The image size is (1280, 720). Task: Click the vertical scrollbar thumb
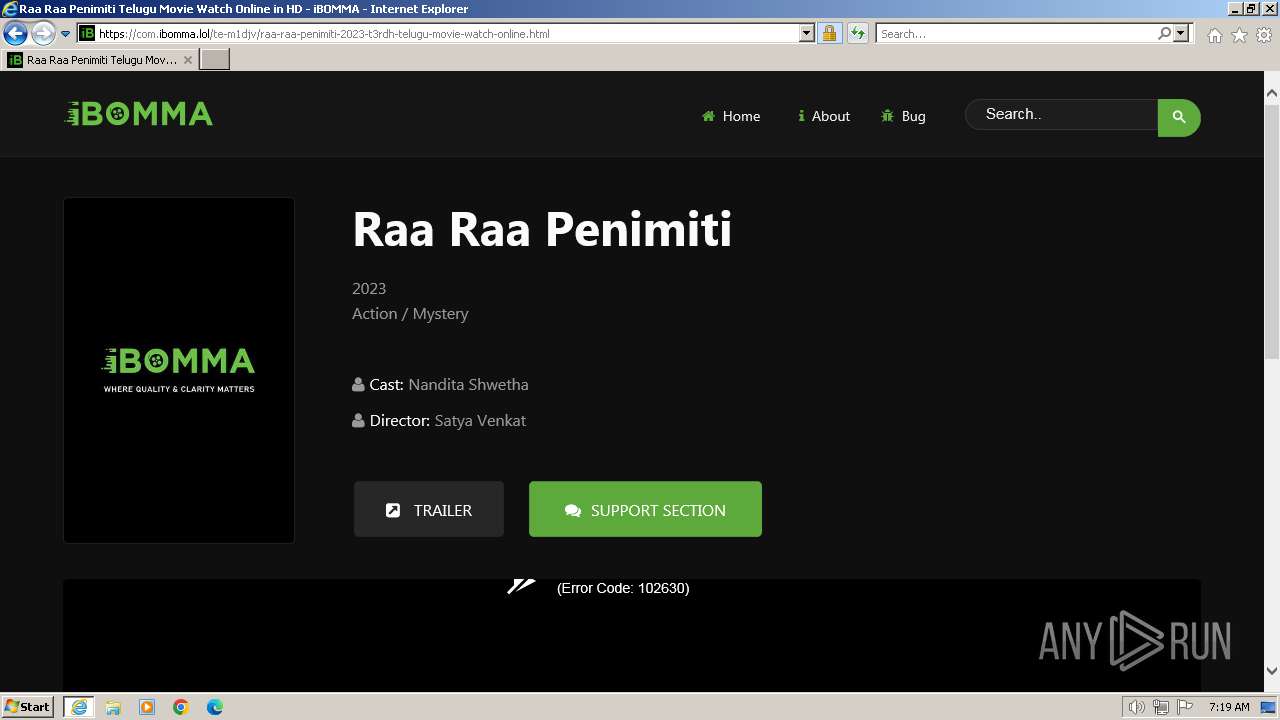(x=1272, y=230)
